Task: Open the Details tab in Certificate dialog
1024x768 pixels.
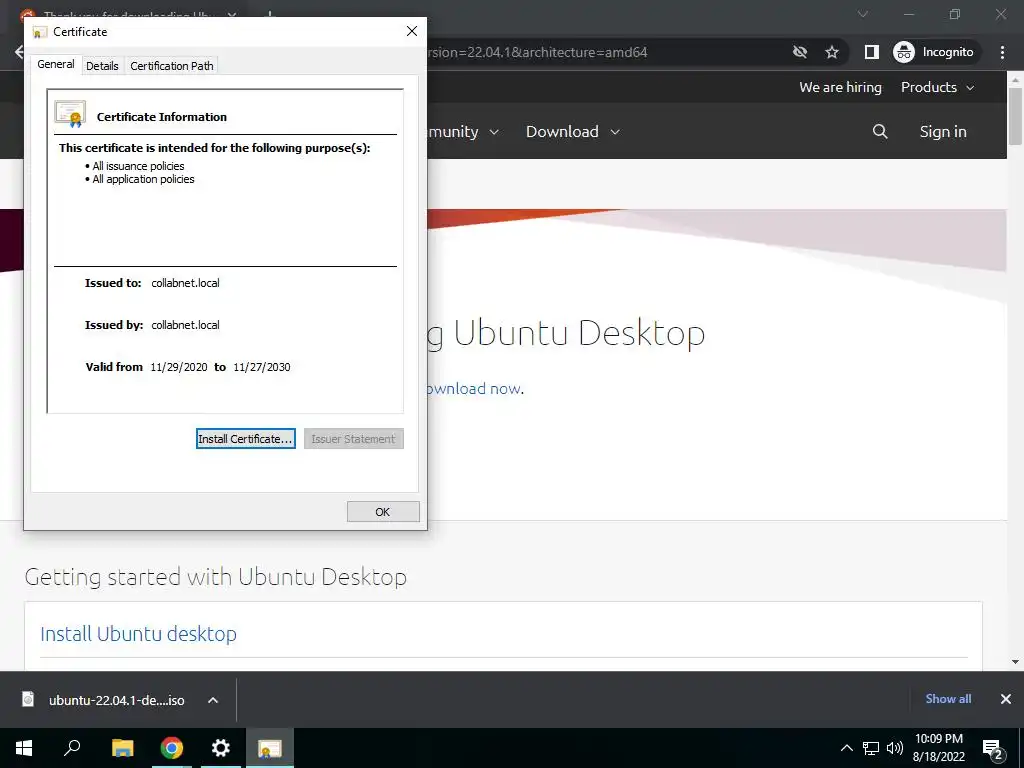Action: click(x=102, y=66)
